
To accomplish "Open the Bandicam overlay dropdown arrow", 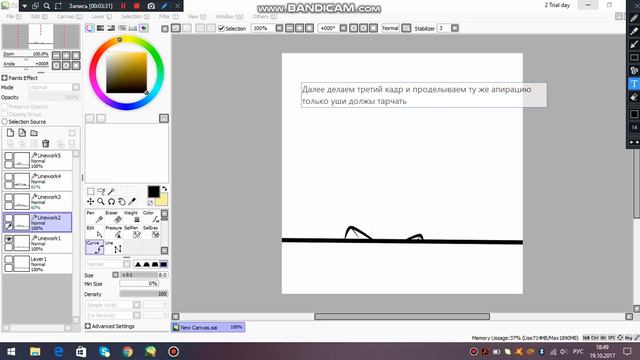I will [x=24, y=6].
